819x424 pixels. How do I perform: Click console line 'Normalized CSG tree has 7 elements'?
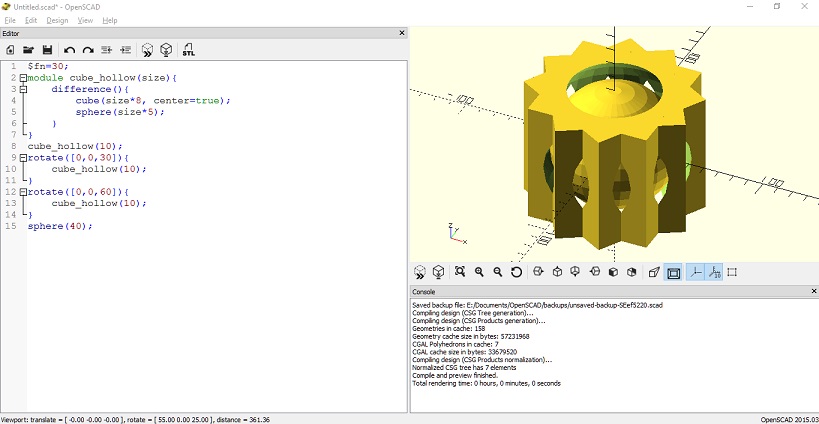(x=464, y=368)
